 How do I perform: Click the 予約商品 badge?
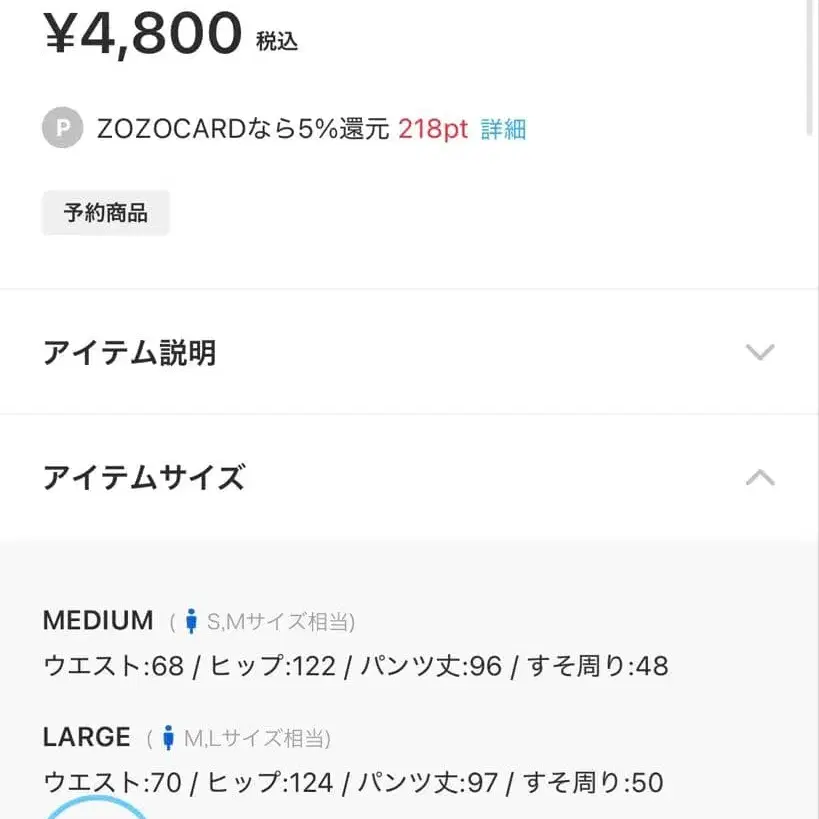[106, 212]
